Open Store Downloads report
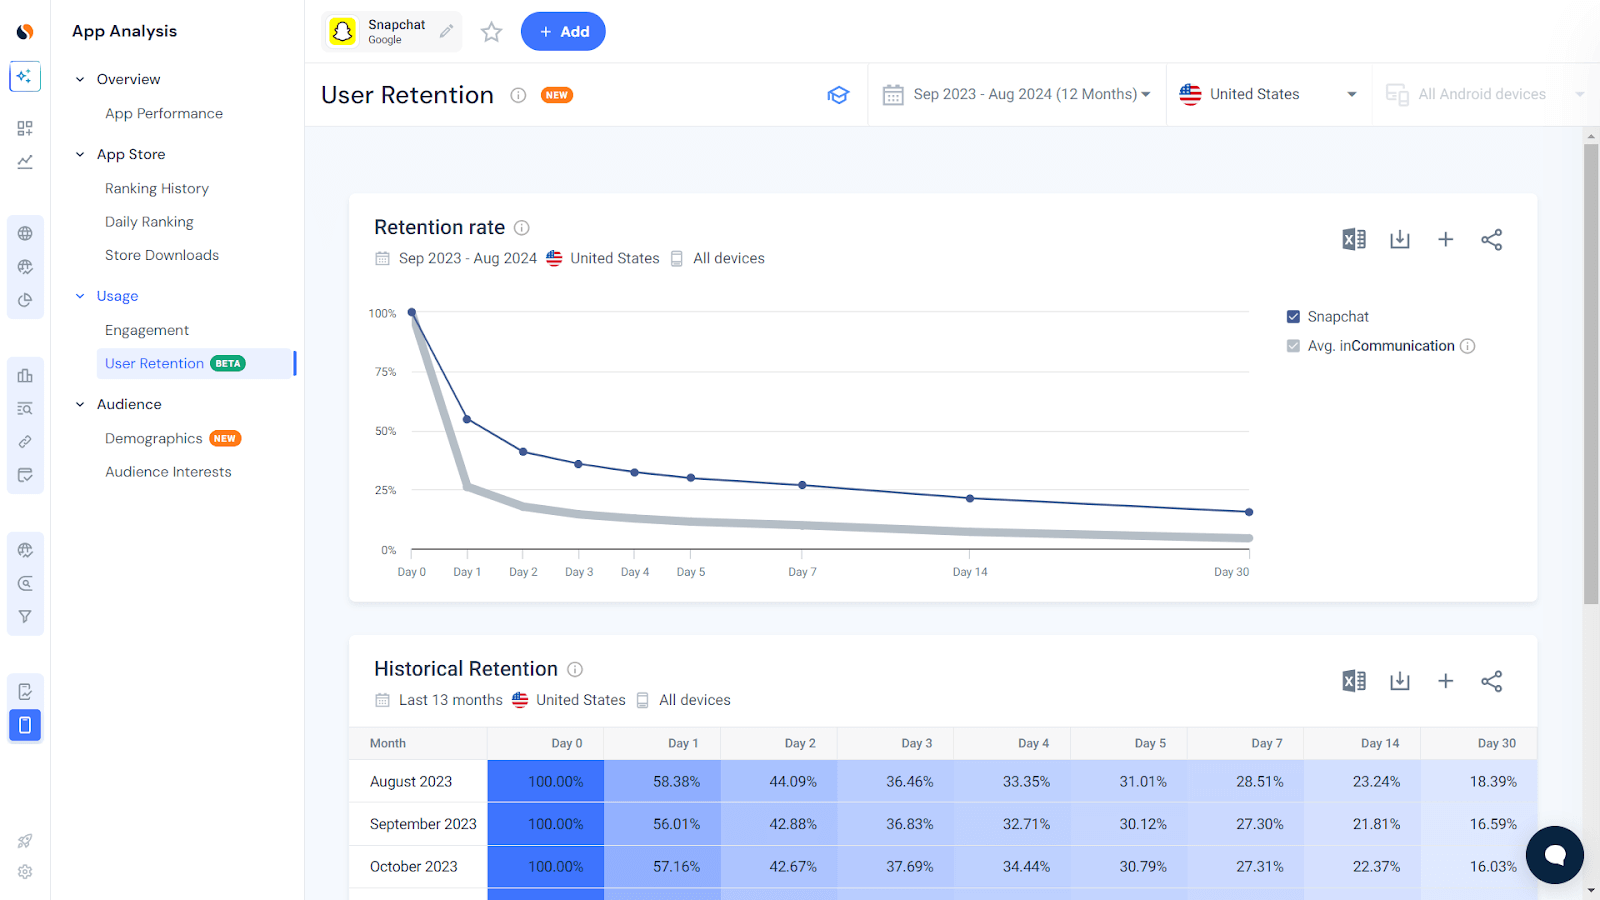The width and height of the screenshot is (1600, 900). 161,255
